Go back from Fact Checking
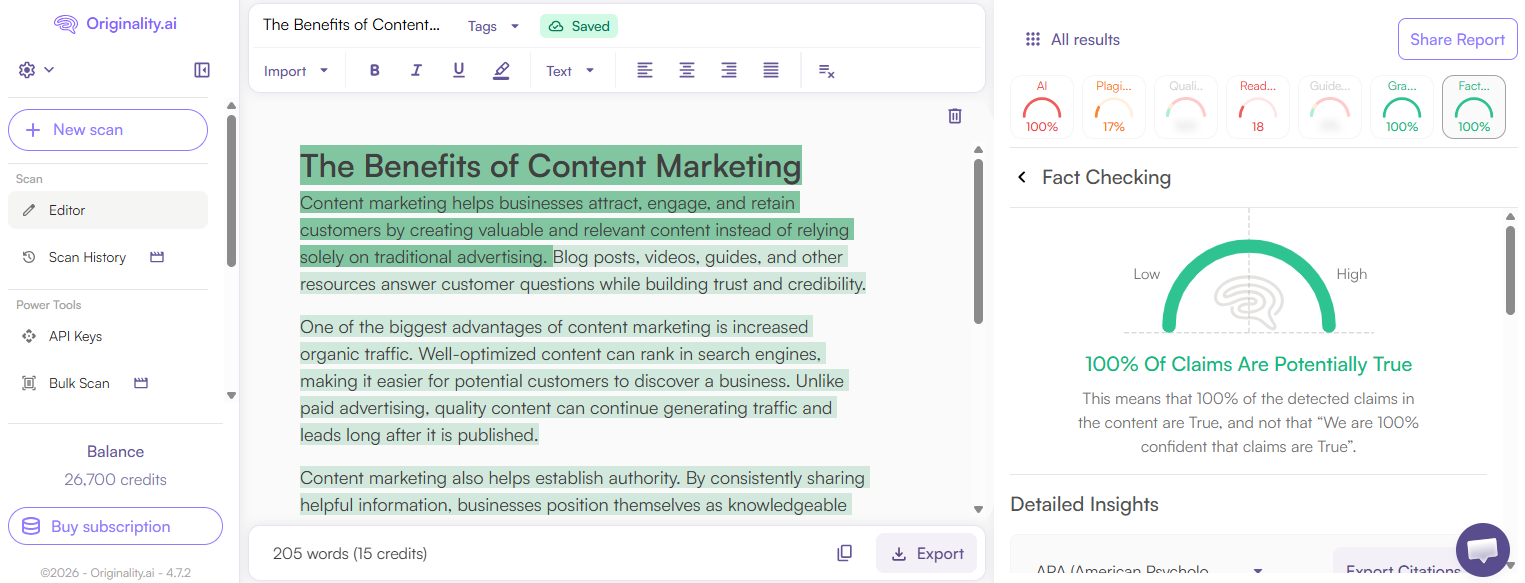This screenshot has width=1525, height=583. click(x=1022, y=177)
